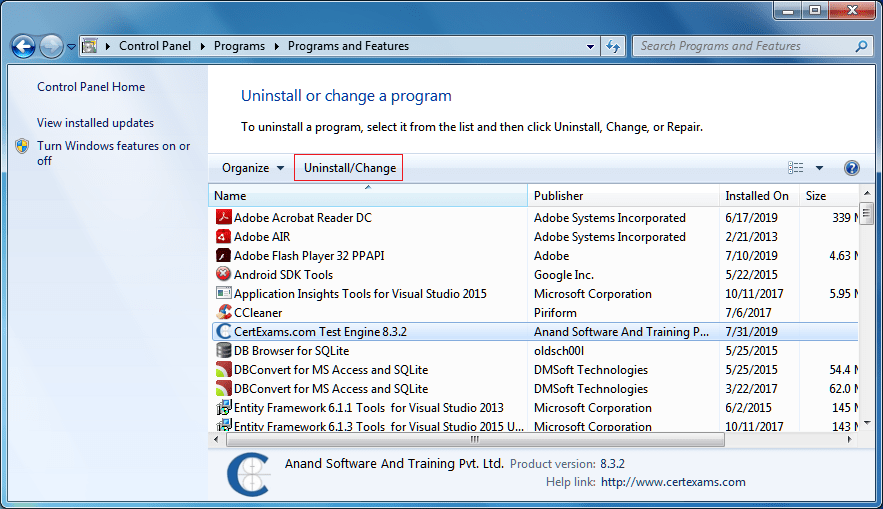Open the Help question mark icon
Screen dimensions: 883x509
[x=851, y=168]
